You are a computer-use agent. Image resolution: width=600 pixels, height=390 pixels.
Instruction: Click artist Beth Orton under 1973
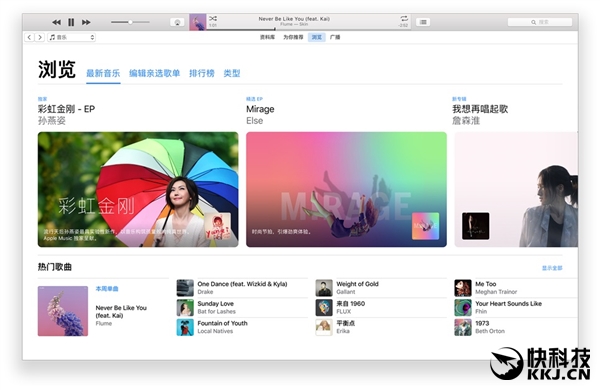[490, 331]
